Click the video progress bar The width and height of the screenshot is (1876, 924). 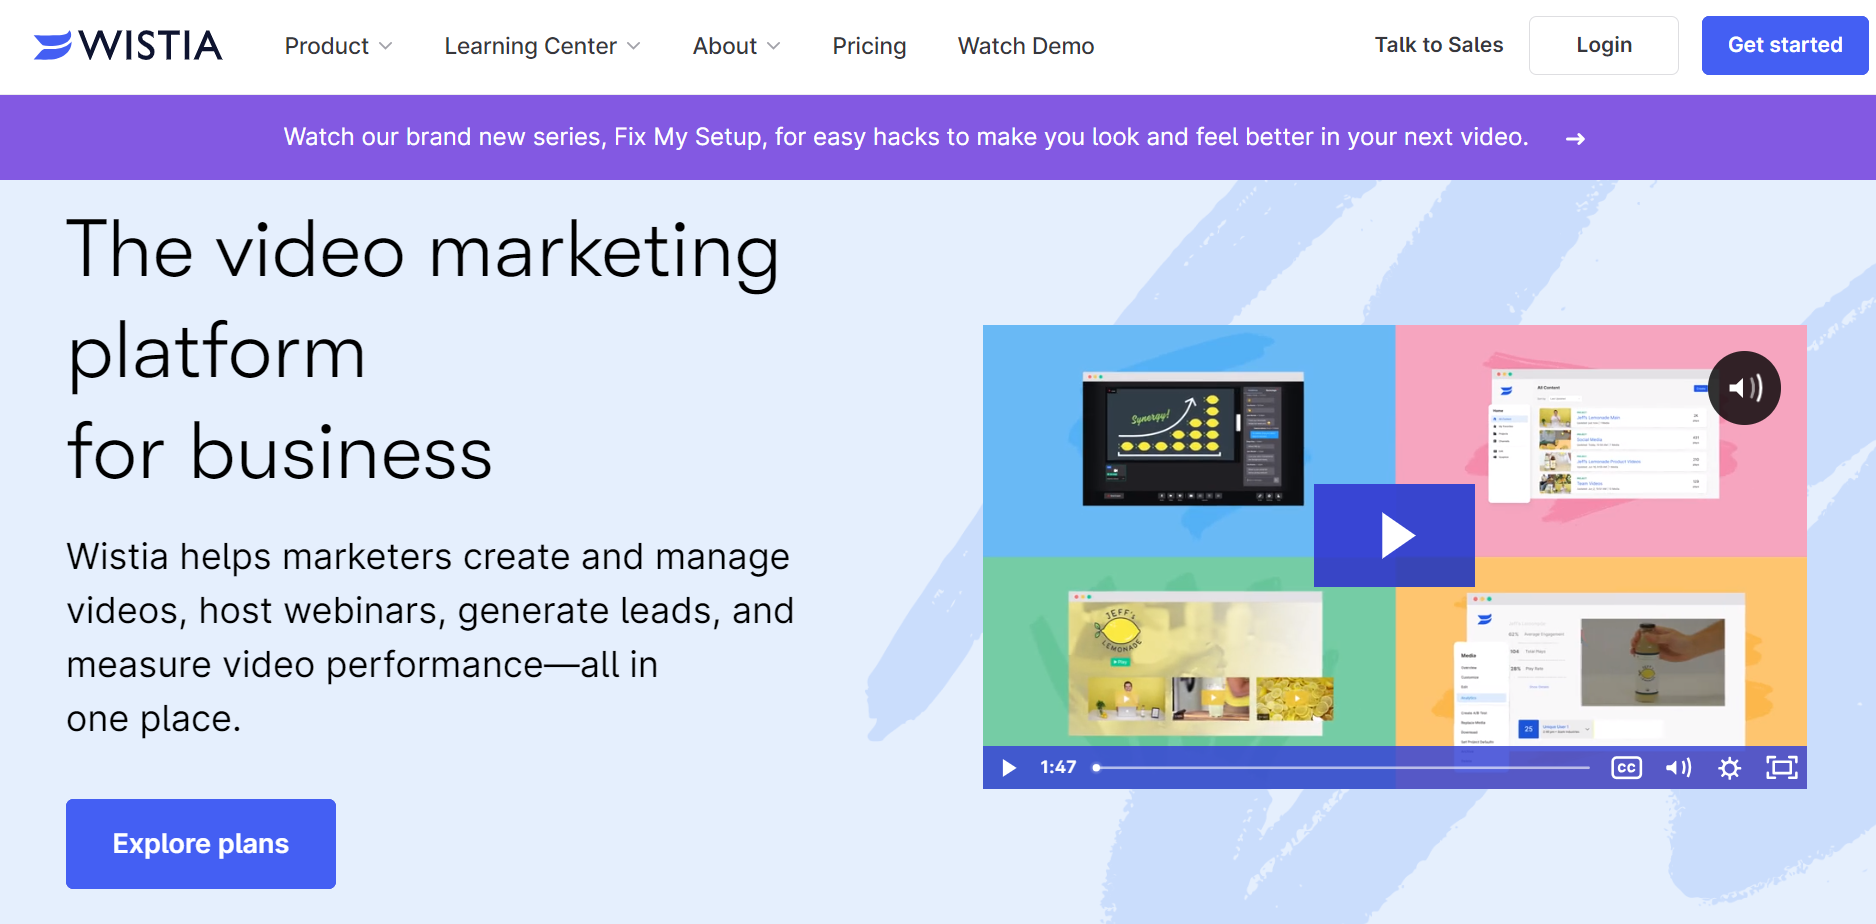[x=1343, y=768]
